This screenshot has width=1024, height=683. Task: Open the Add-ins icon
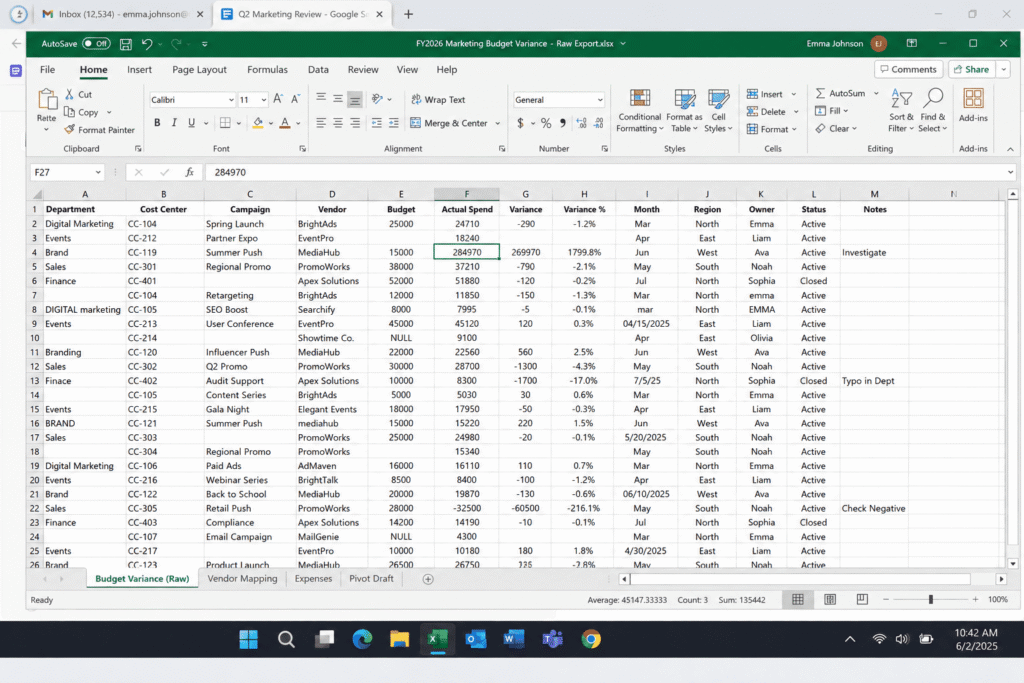973,99
